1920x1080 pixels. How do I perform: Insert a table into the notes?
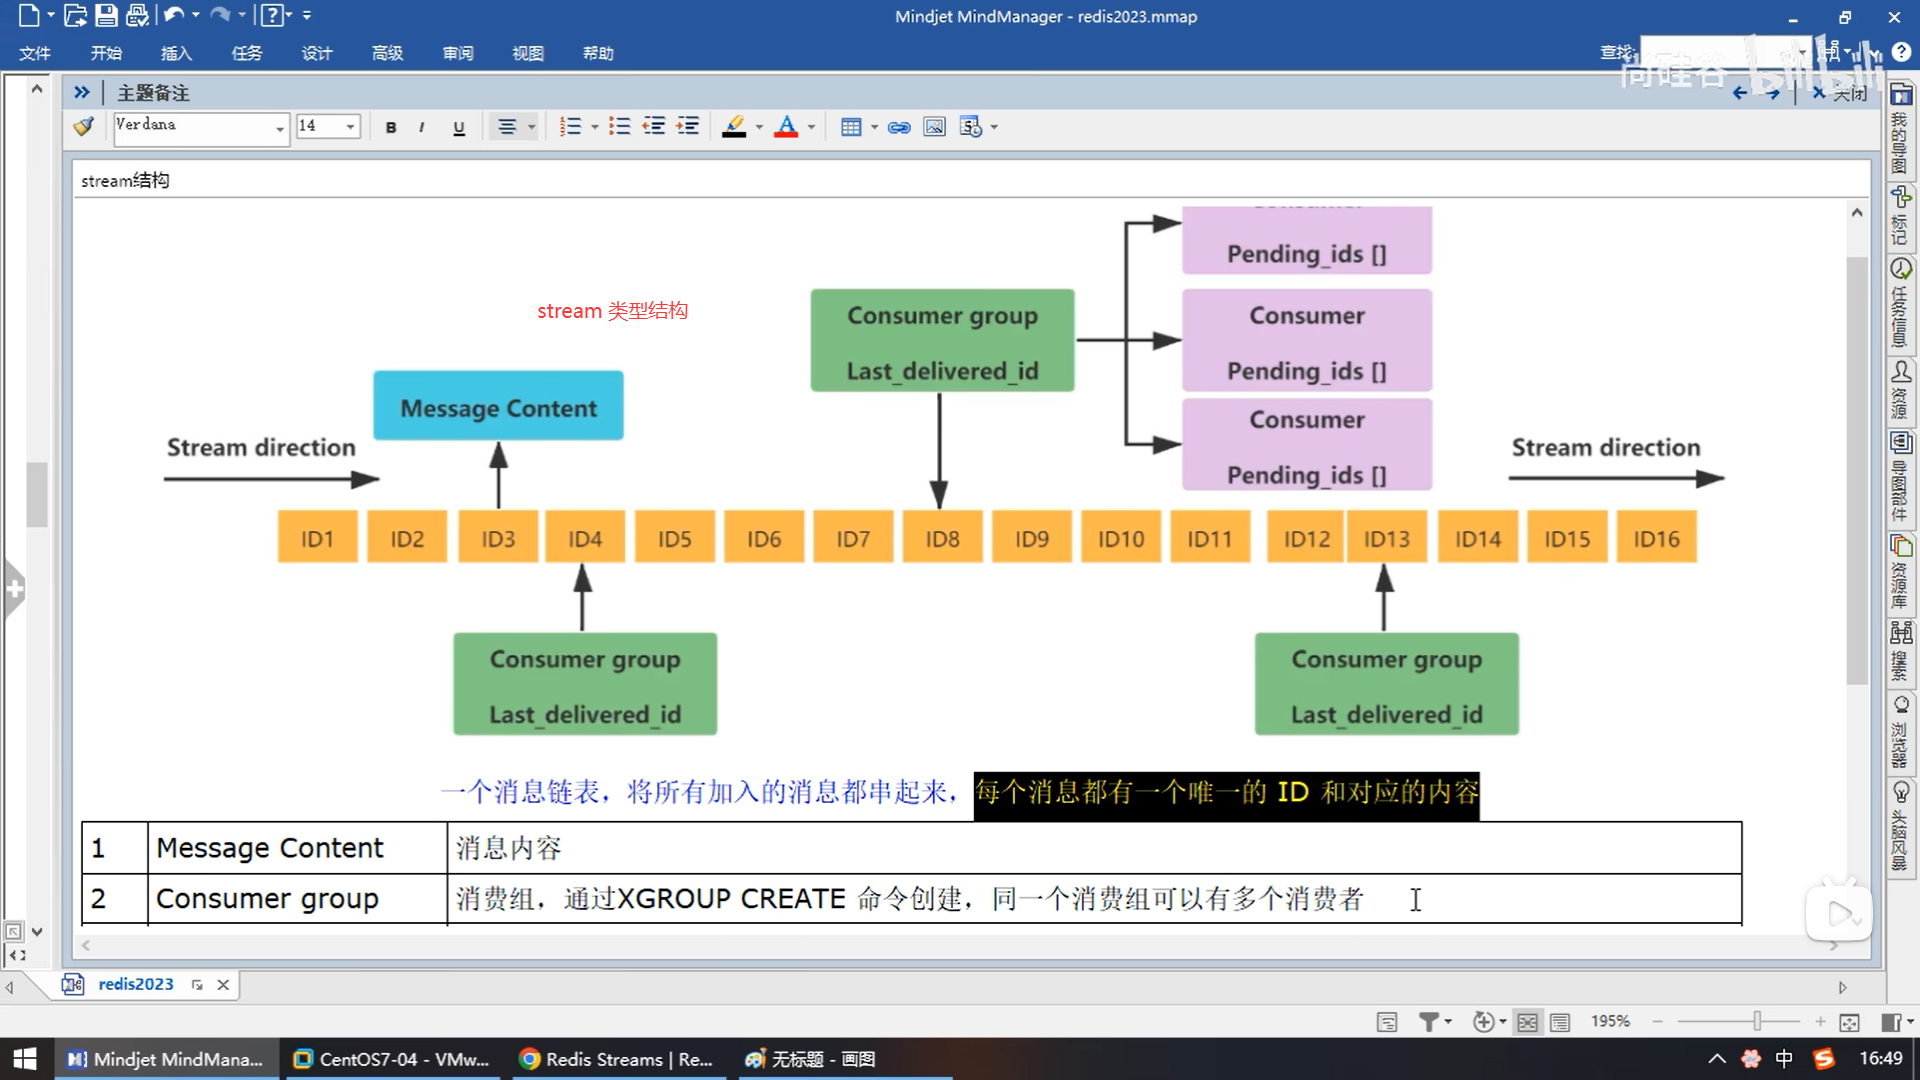pyautogui.click(x=851, y=127)
